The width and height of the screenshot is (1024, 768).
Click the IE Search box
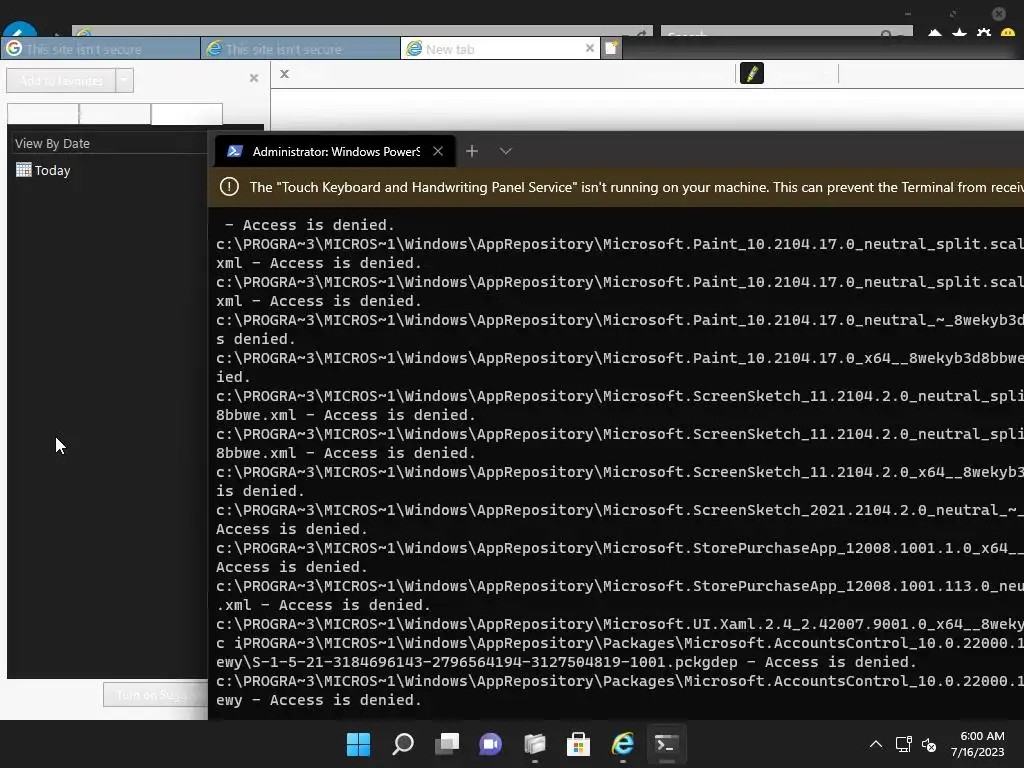click(787, 31)
